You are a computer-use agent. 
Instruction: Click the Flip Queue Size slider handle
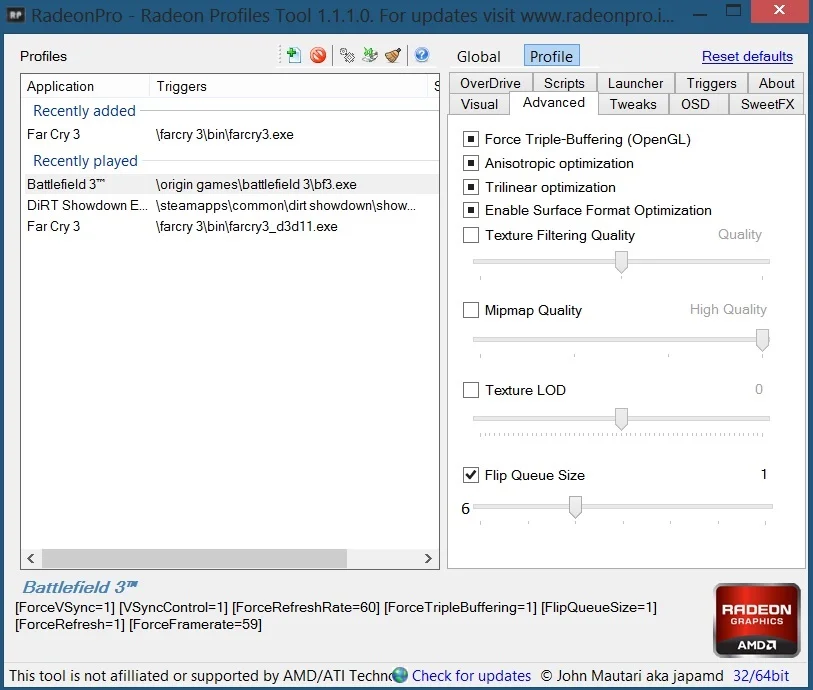575,506
